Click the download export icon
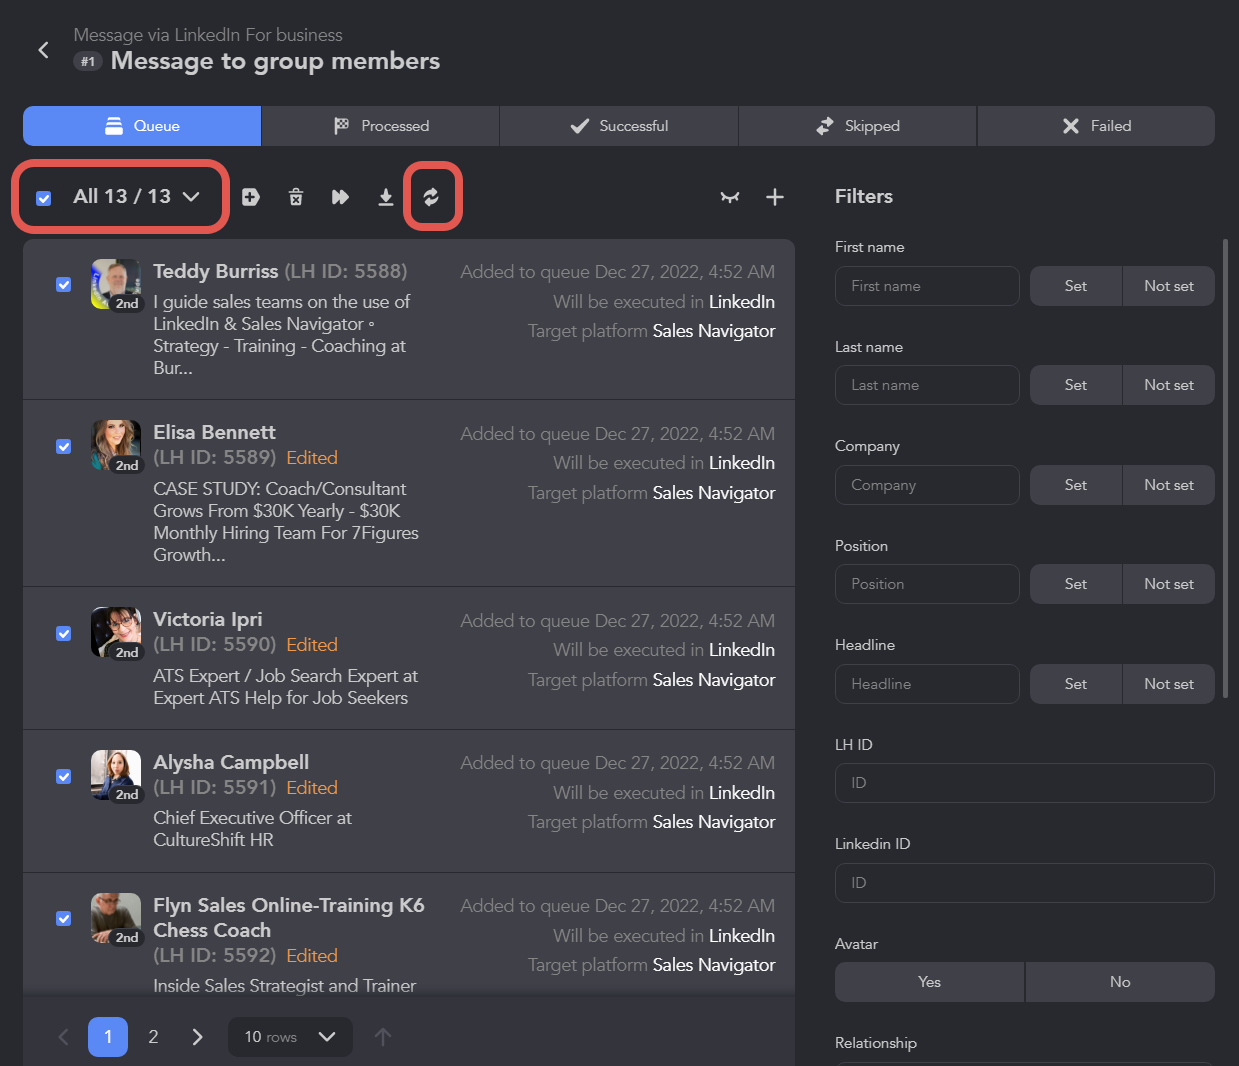This screenshot has height=1066, width=1239. pyautogui.click(x=386, y=197)
